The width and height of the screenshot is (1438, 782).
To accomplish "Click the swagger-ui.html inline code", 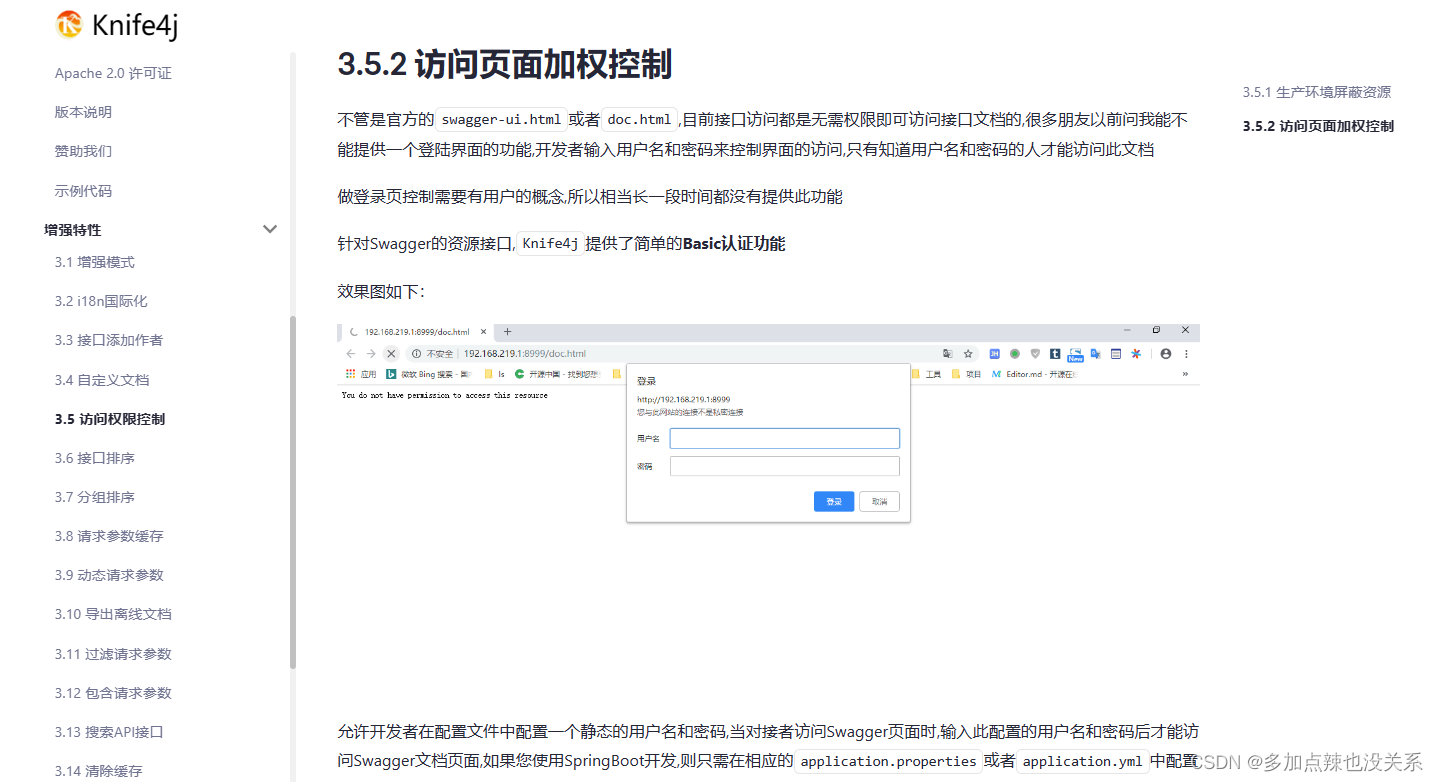I will point(501,120).
